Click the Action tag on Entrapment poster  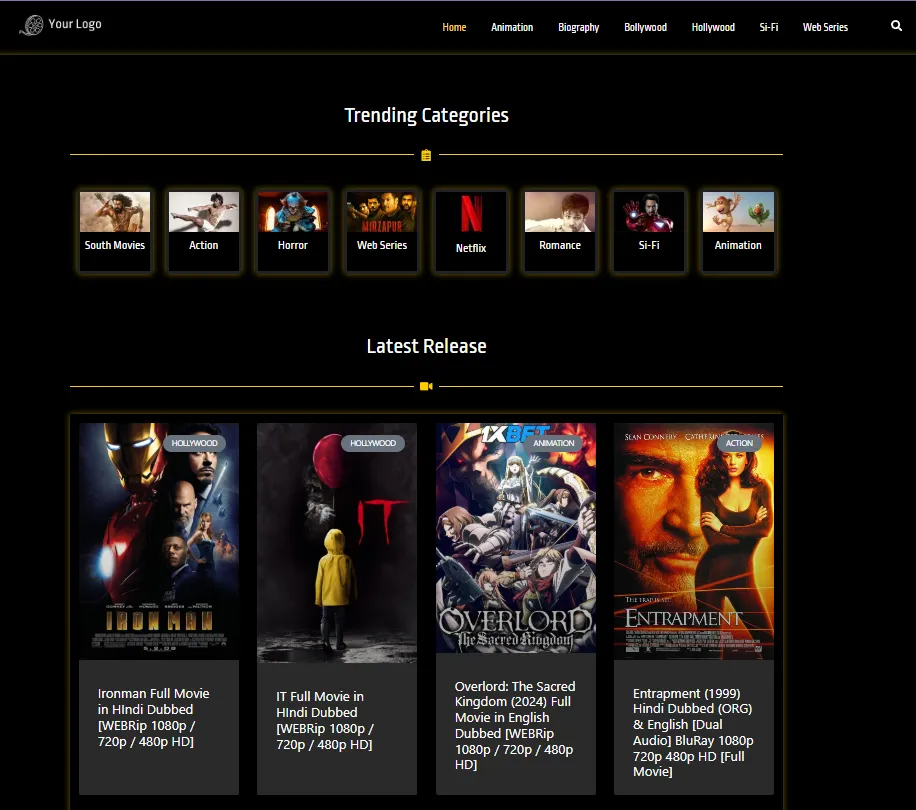(739, 443)
